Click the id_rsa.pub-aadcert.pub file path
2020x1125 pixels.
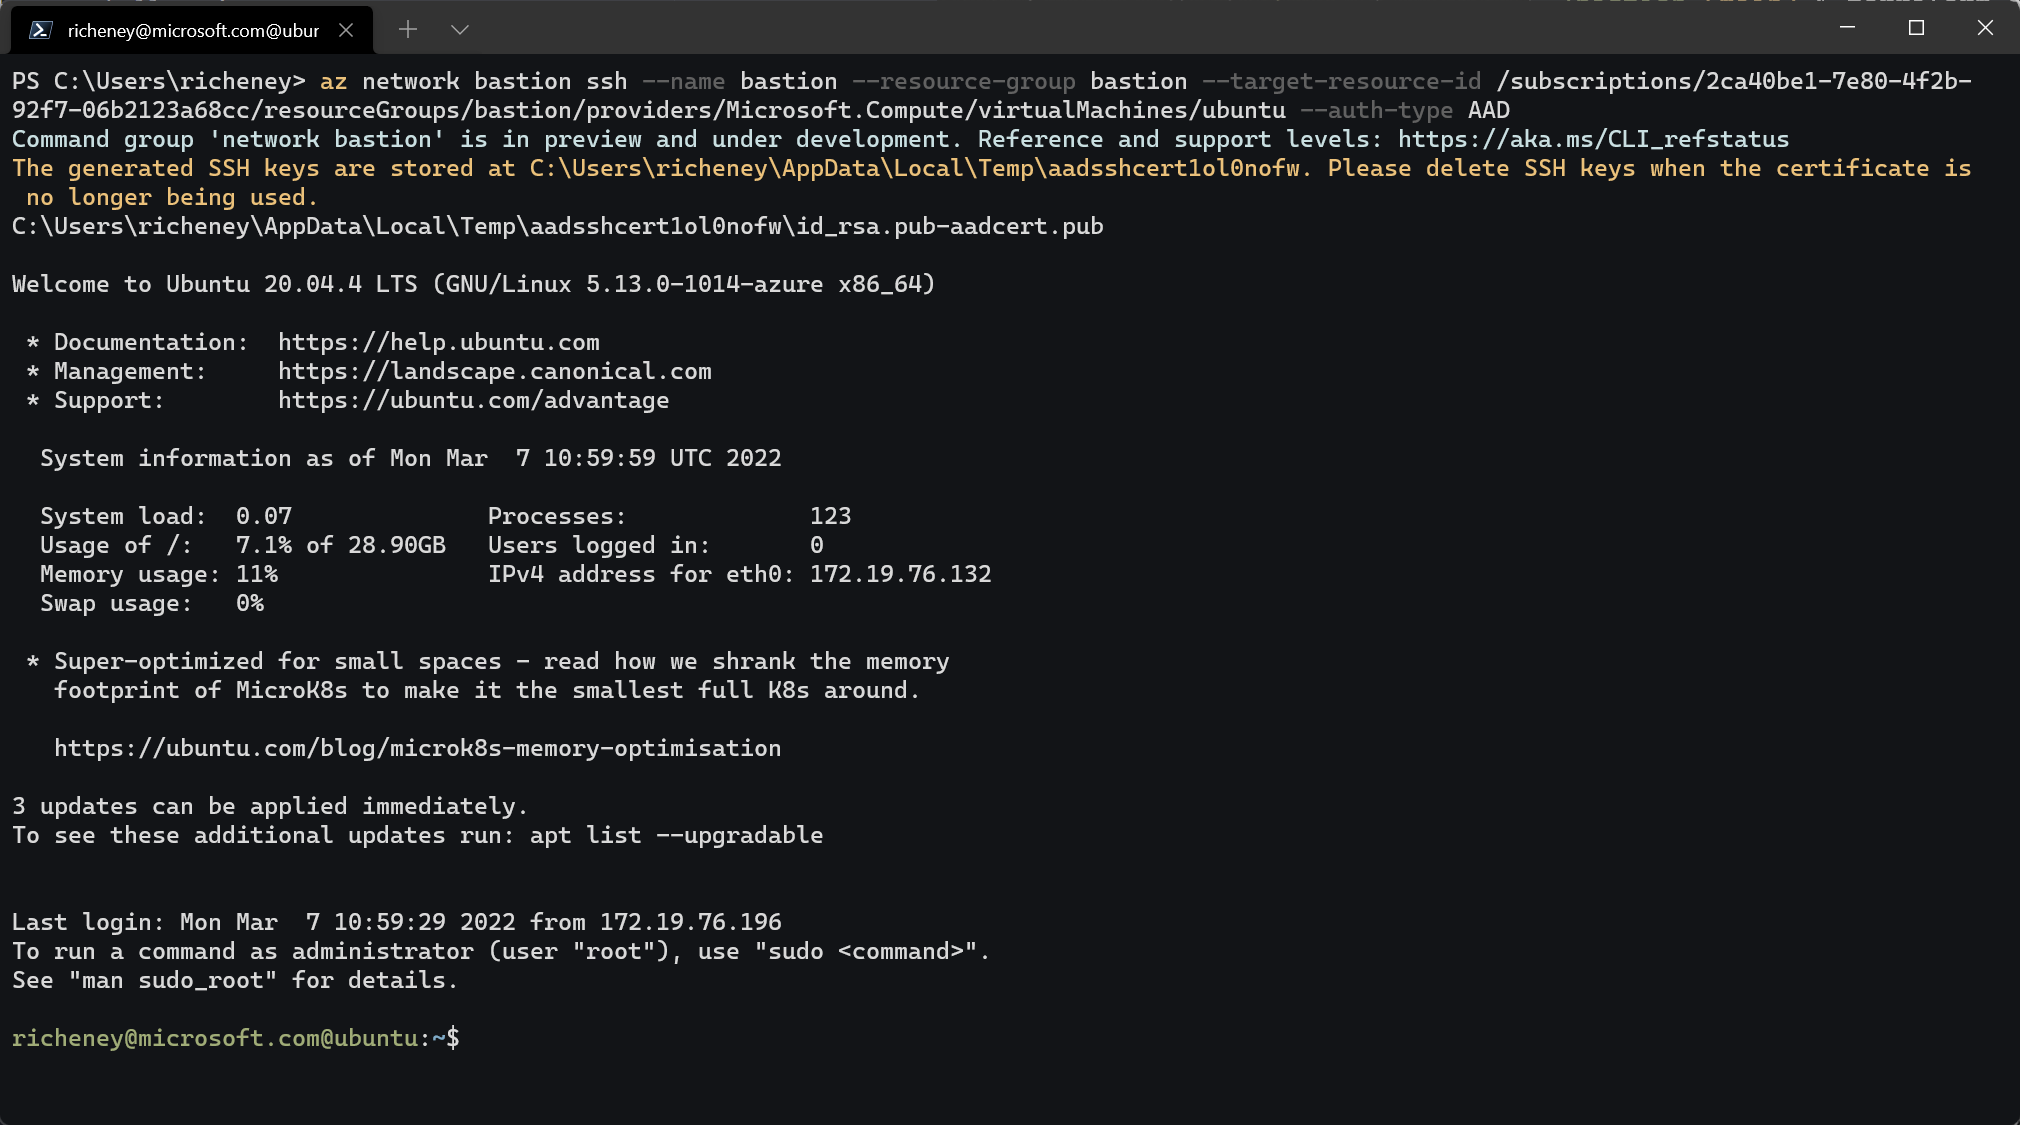point(557,226)
